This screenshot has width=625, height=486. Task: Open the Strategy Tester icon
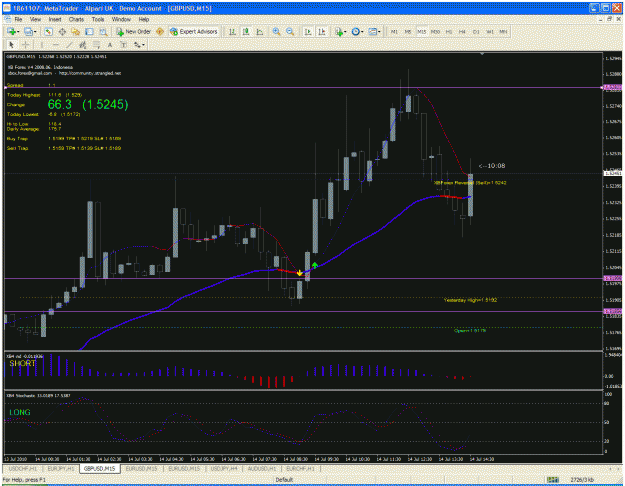click(103, 31)
